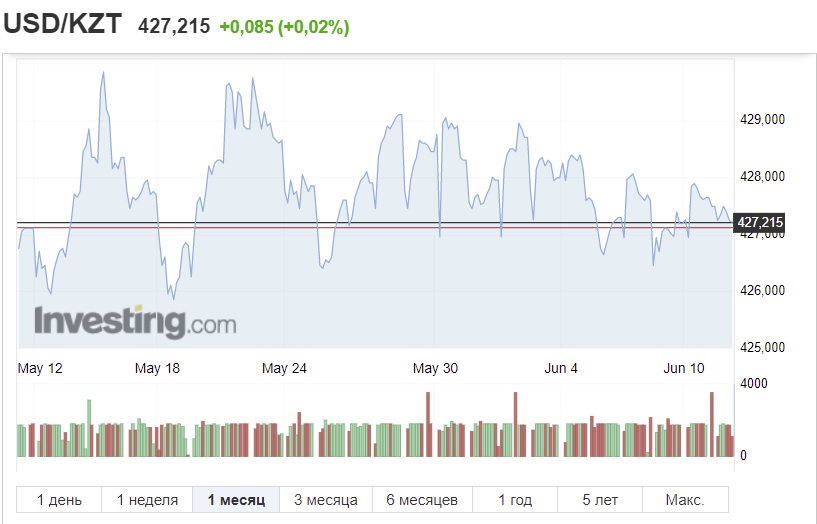Image resolution: width=817 pixels, height=524 pixels.
Task: Select the Jun 4 date marker
Action: pyautogui.click(x=561, y=368)
